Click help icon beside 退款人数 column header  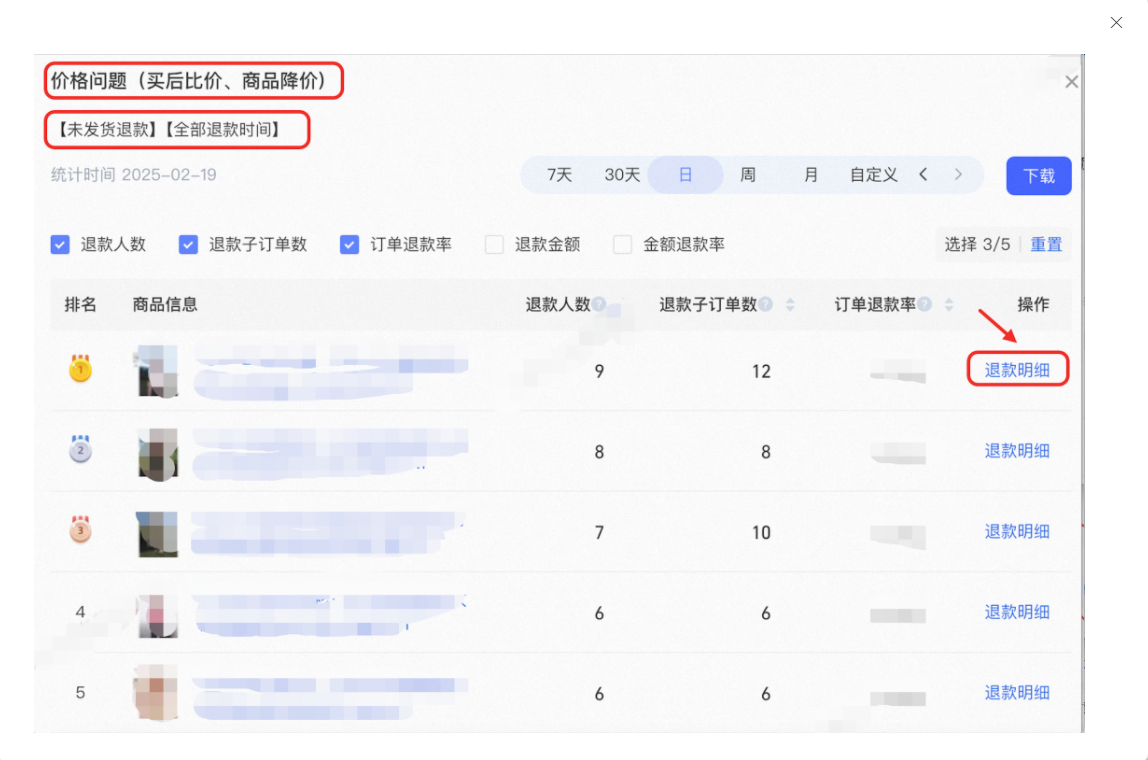point(600,304)
